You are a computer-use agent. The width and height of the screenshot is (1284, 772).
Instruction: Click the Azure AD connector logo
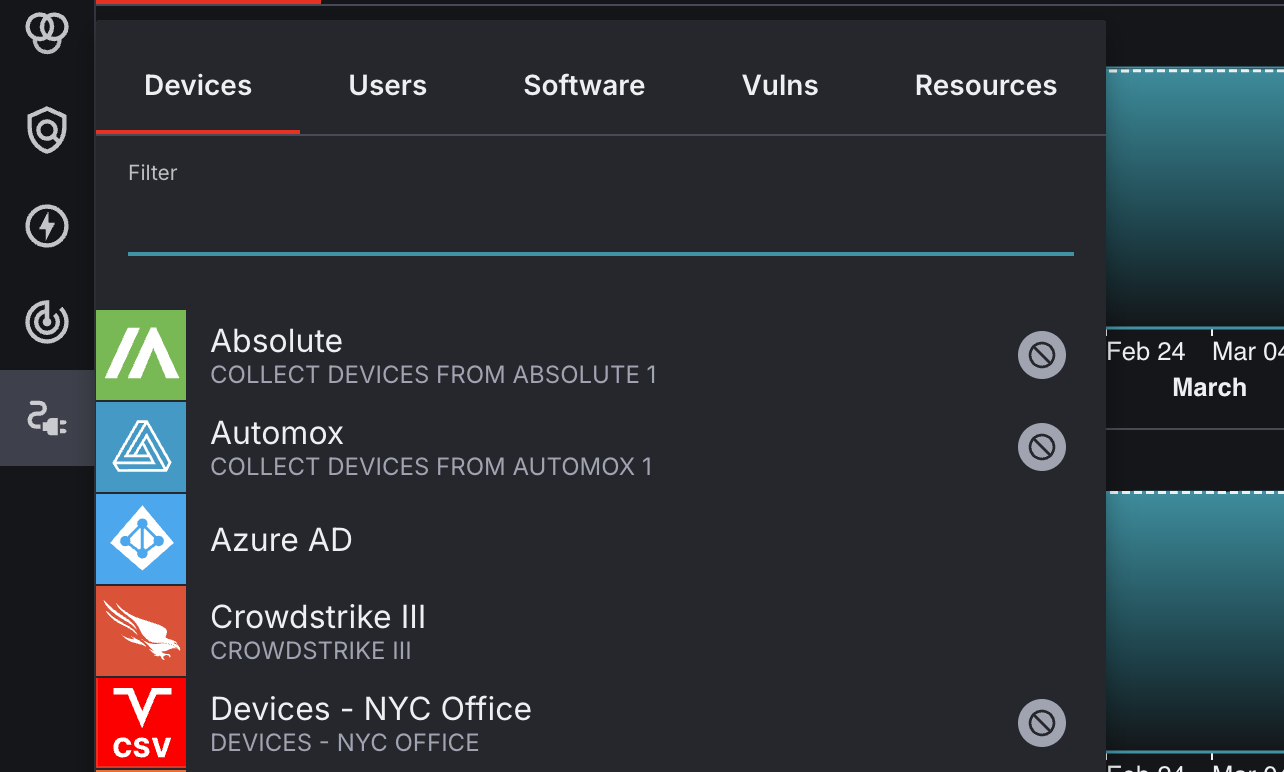pyautogui.click(x=141, y=539)
